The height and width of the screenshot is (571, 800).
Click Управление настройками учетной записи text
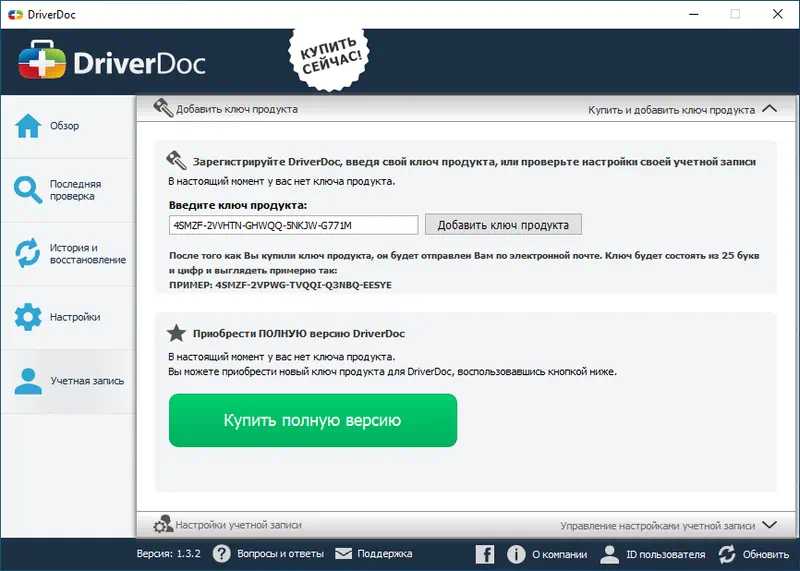pyautogui.click(x=658, y=526)
